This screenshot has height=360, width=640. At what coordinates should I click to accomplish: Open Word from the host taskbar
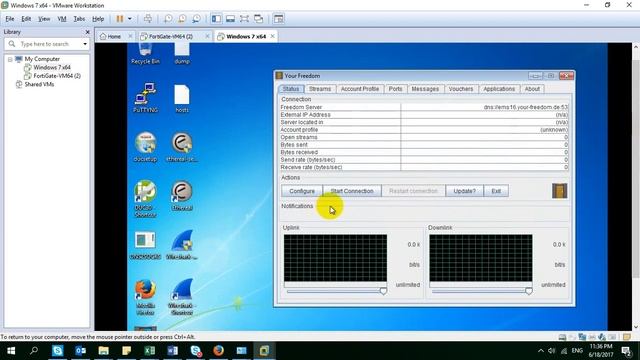tap(172, 351)
